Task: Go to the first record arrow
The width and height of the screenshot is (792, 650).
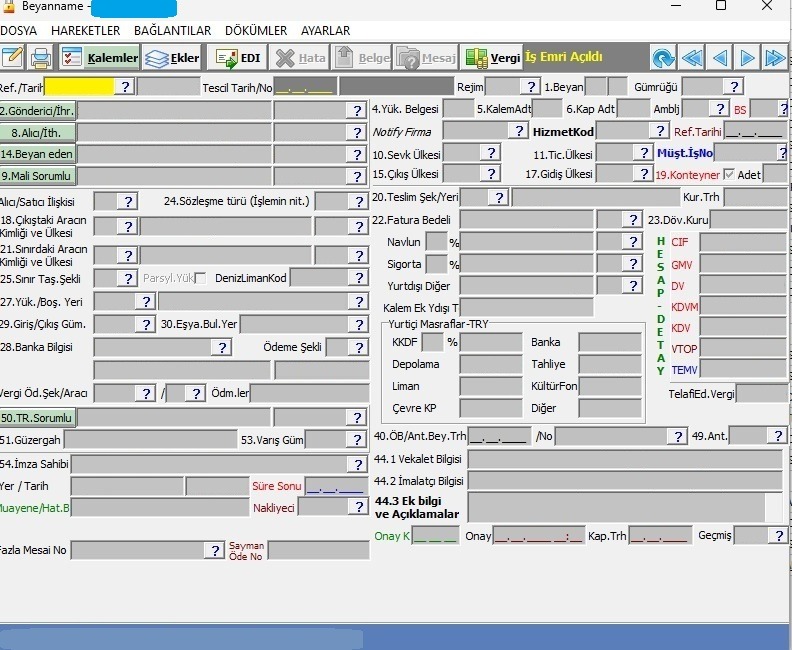Action: tap(691, 58)
